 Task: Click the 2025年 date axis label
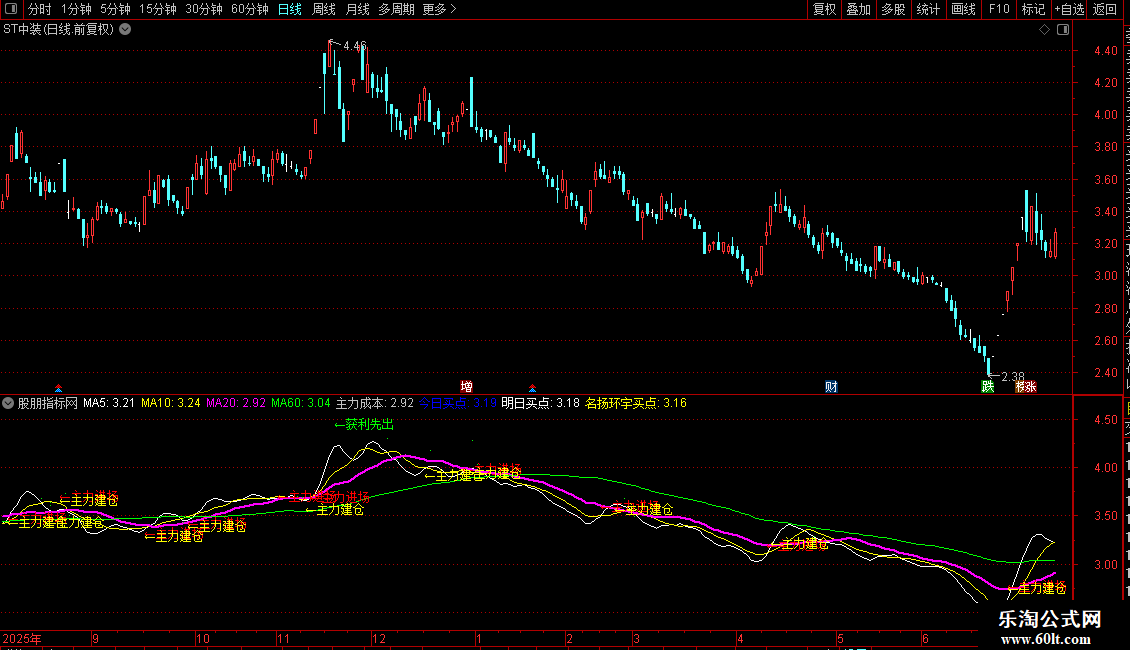point(22,639)
